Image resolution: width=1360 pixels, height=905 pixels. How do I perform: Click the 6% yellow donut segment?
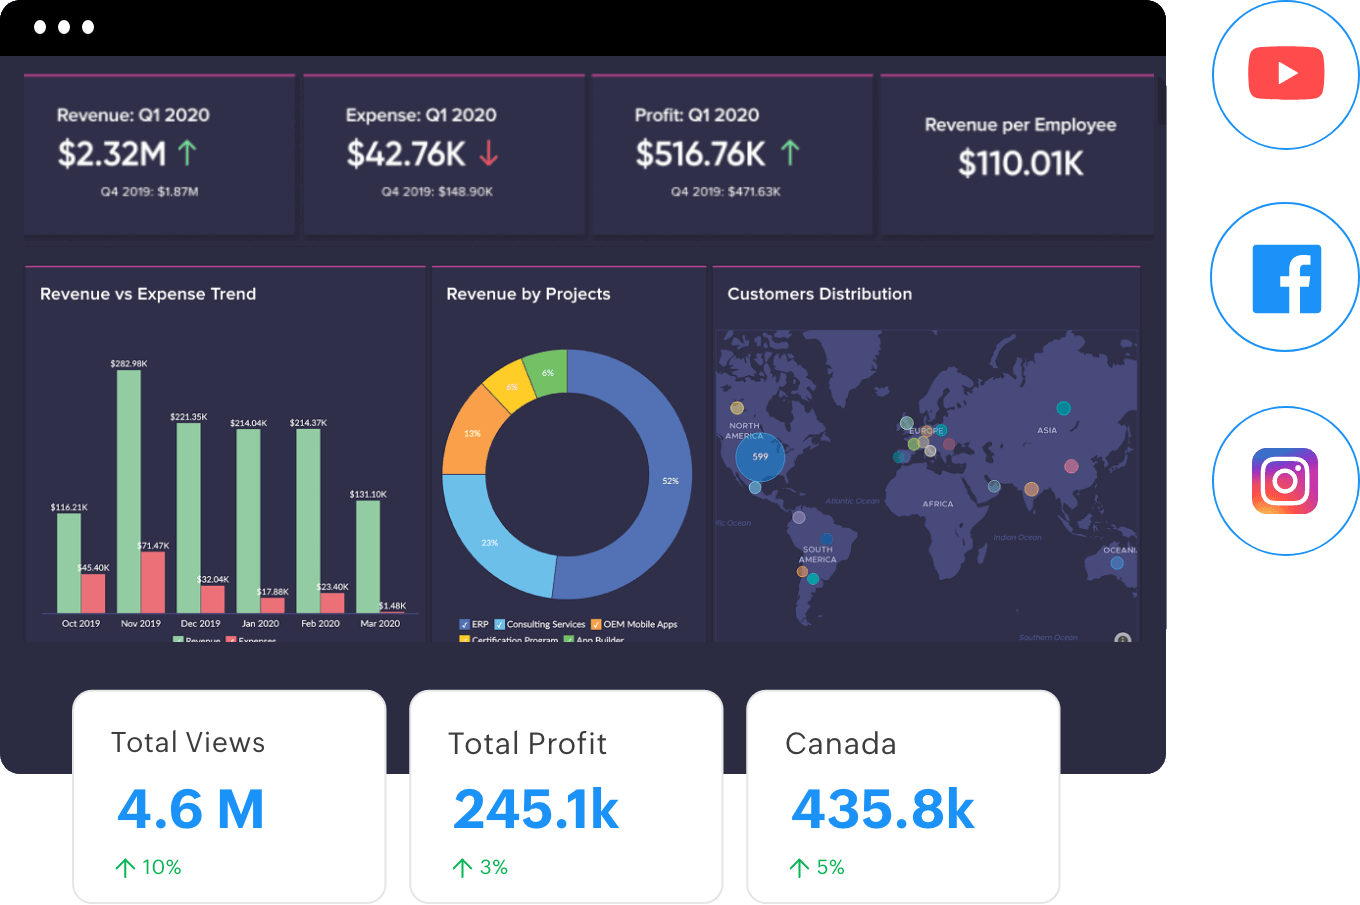tap(511, 386)
